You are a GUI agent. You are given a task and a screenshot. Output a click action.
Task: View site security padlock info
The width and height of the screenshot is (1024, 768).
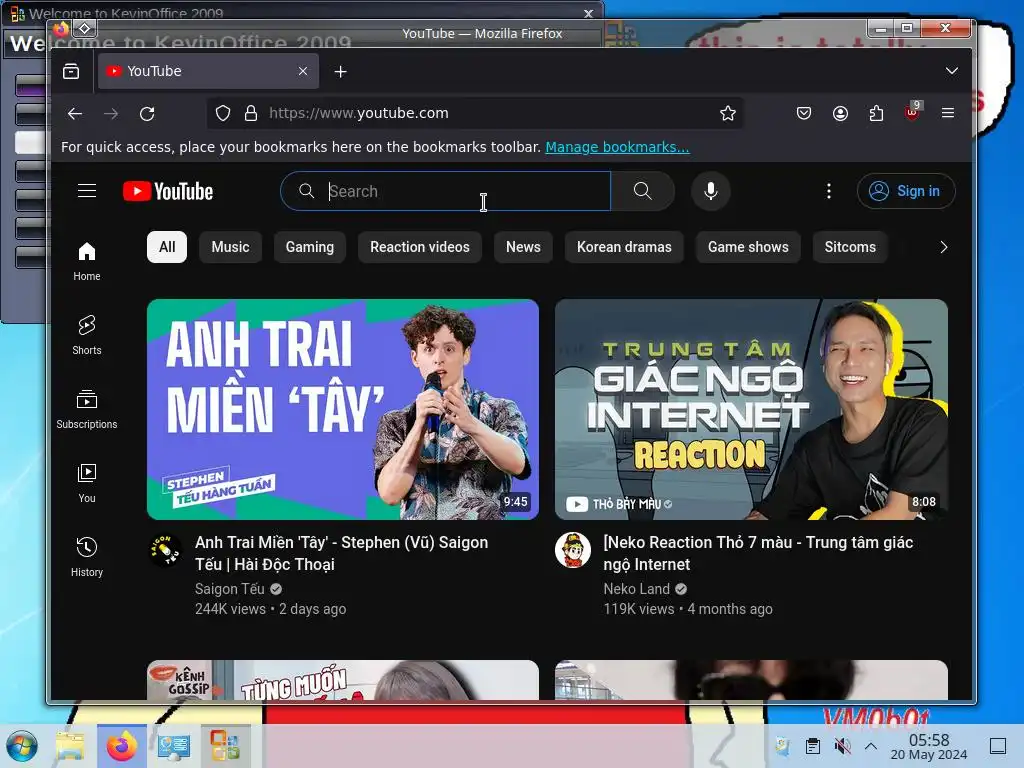point(251,114)
